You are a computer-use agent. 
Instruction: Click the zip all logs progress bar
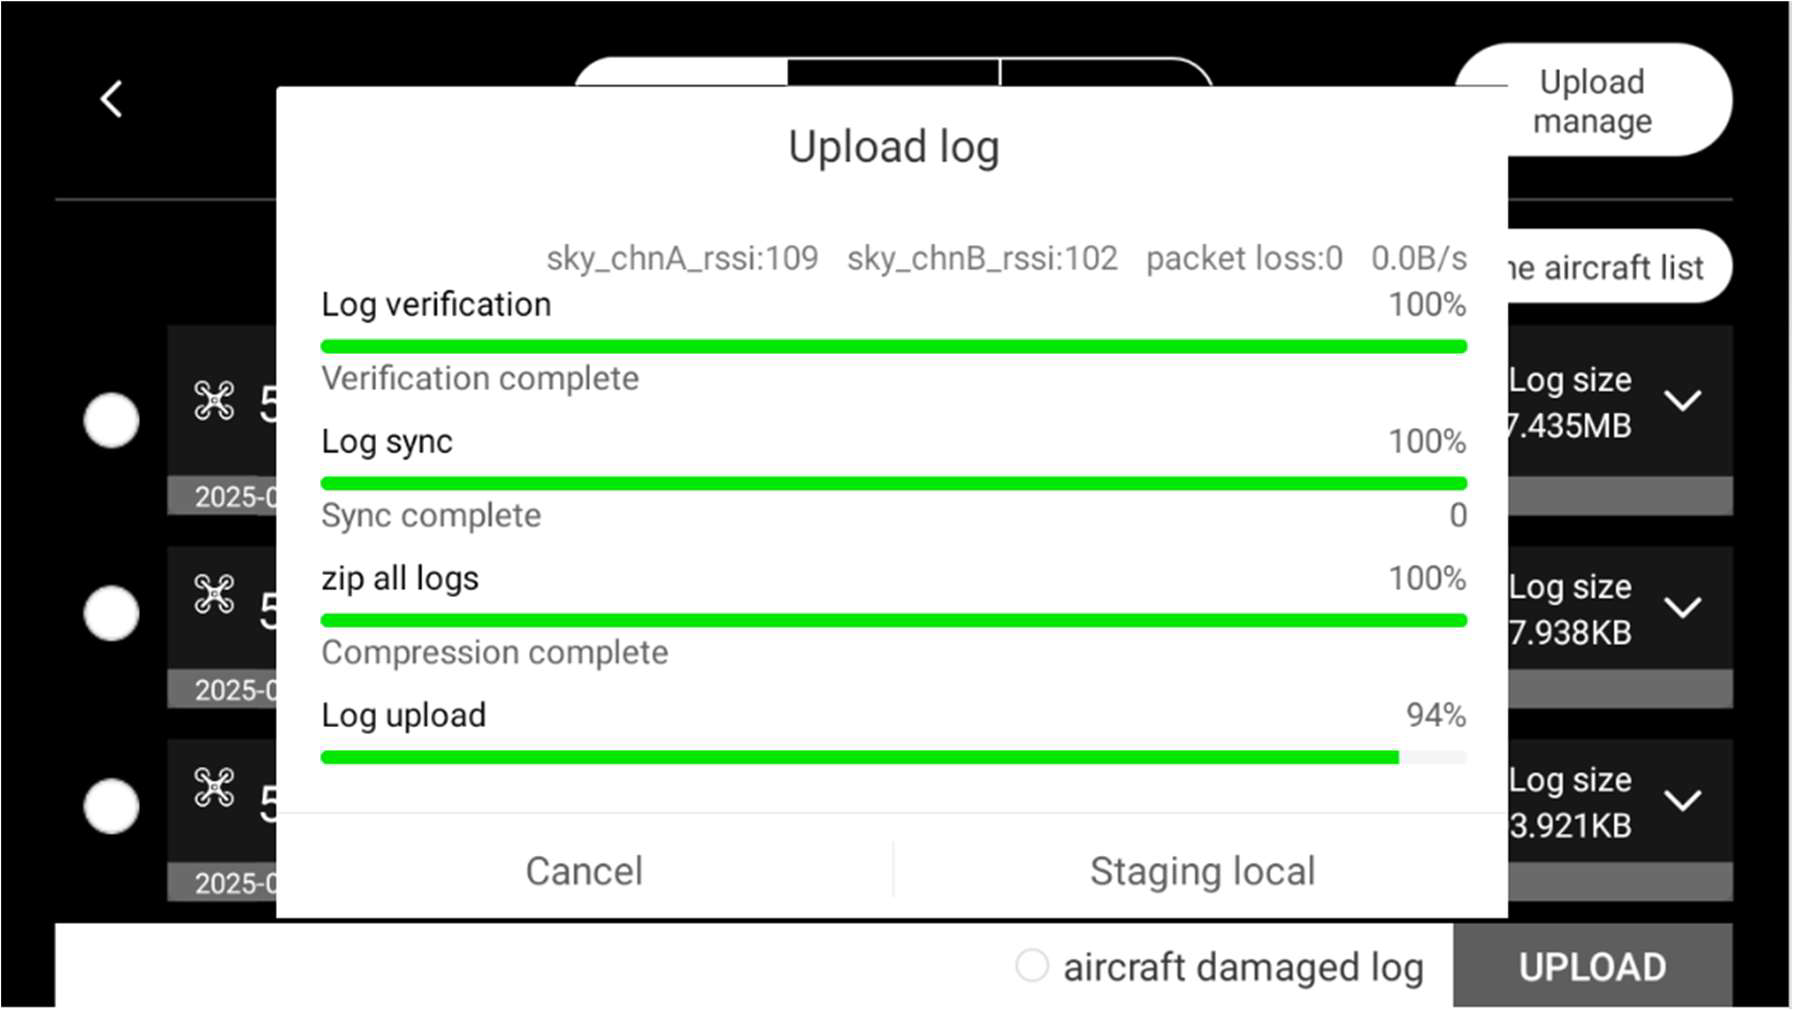pos(893,620)
